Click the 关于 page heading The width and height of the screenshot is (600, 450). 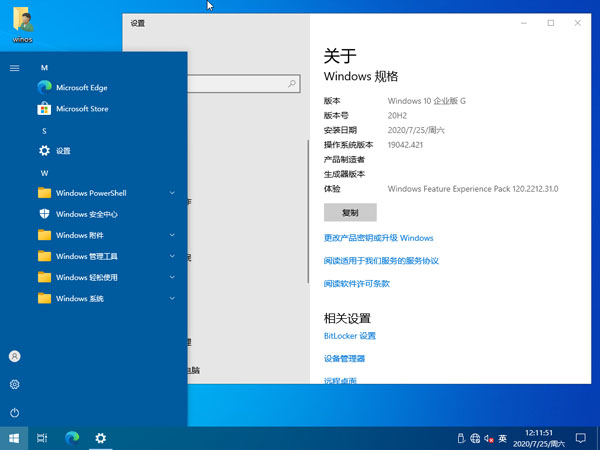340,56
